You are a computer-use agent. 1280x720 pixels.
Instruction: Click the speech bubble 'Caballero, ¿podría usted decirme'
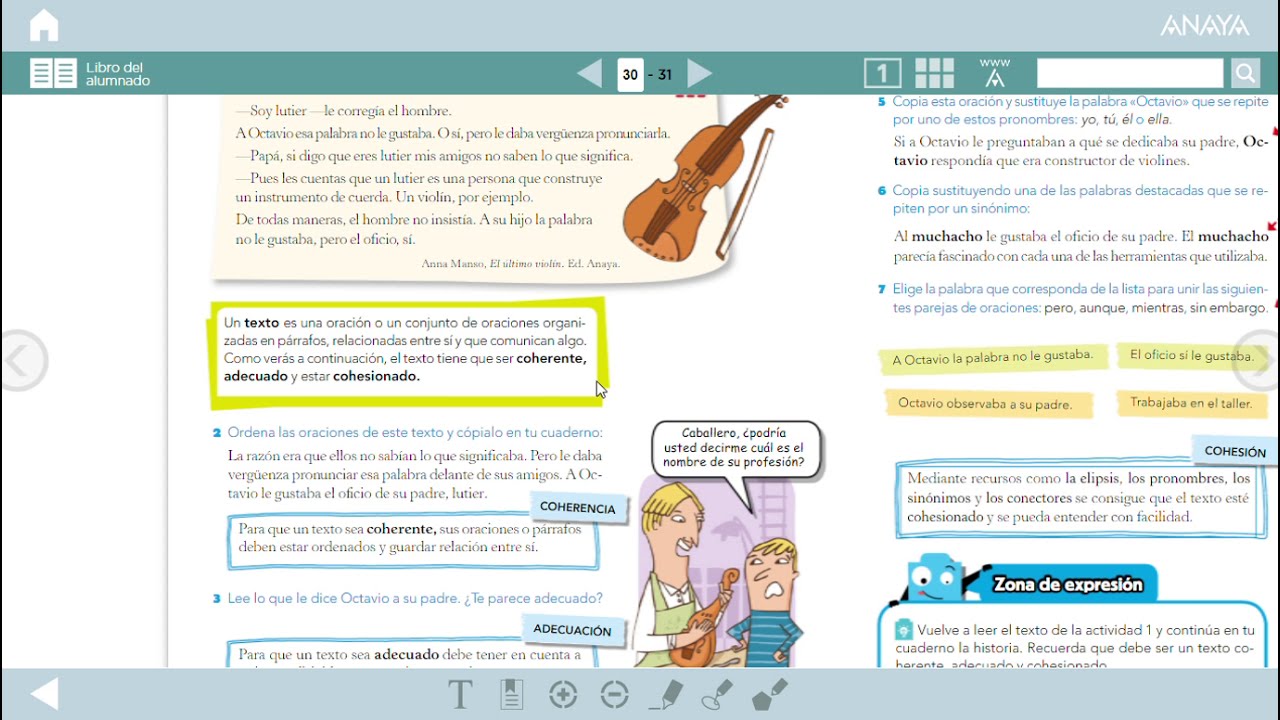pos(736,448)
